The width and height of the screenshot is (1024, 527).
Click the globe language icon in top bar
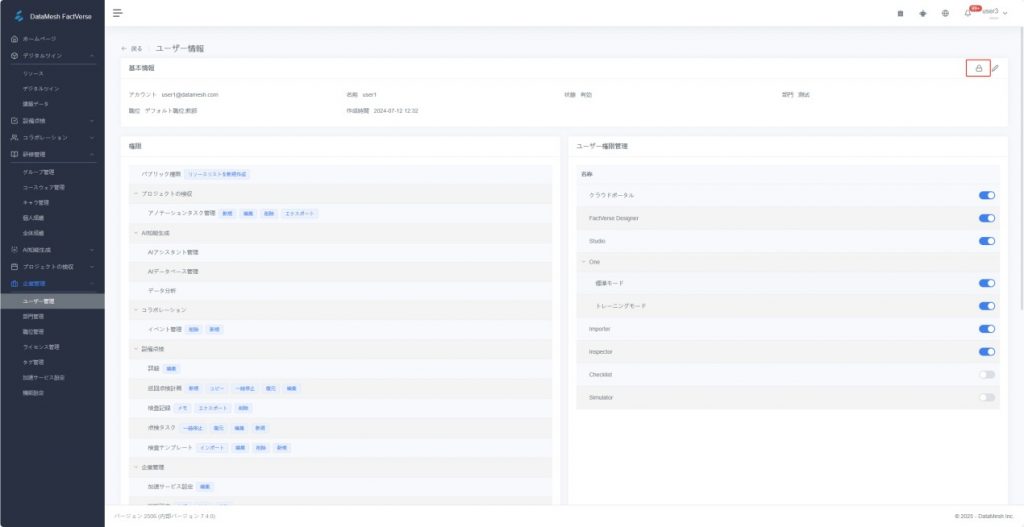click(945, 14)
